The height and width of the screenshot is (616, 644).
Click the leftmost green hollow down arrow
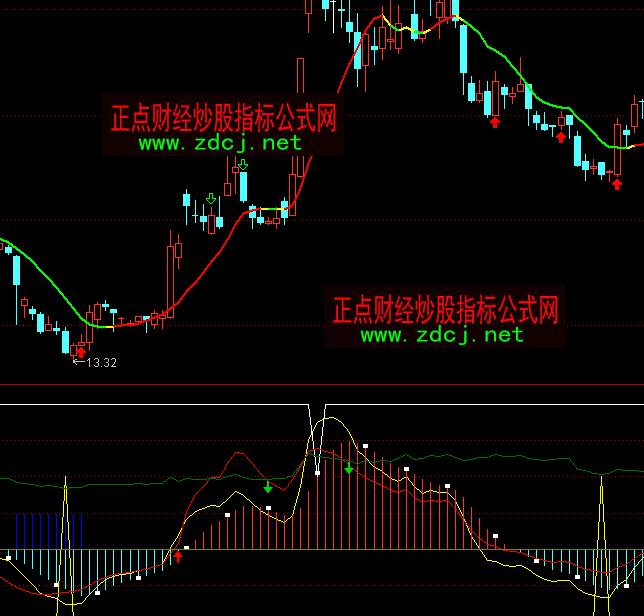pos(210,200)
